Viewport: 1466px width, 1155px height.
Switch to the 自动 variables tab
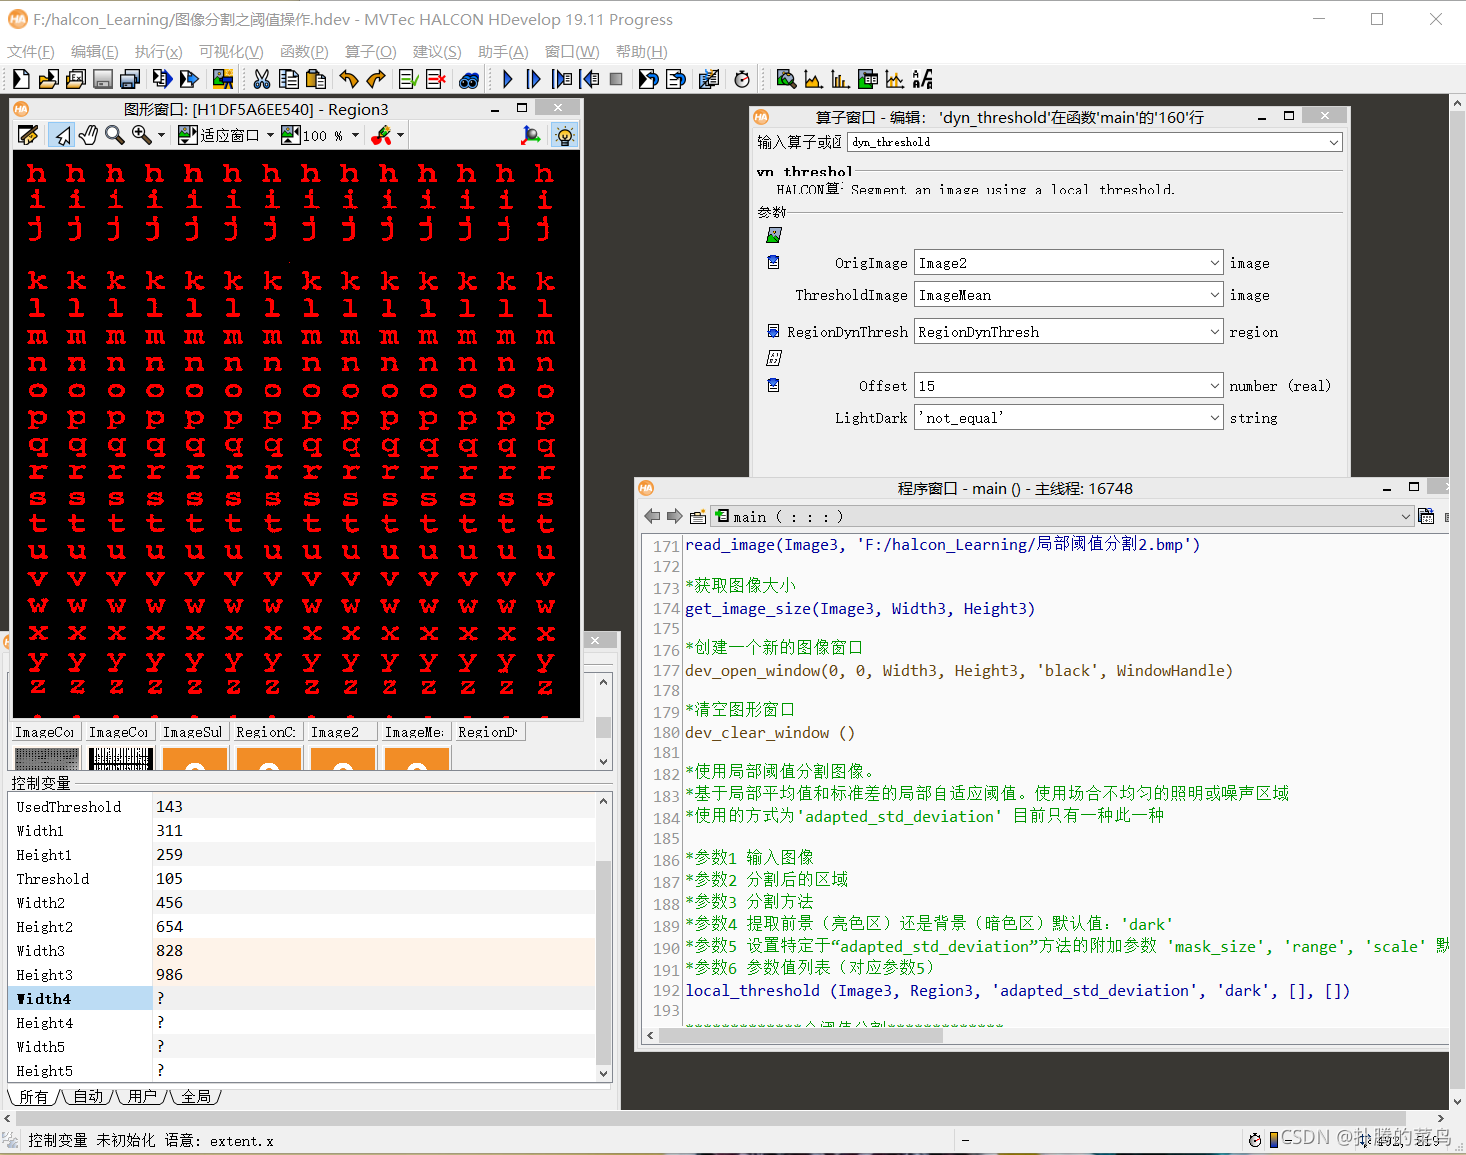pyautogui.click(x=88, y=1097)
